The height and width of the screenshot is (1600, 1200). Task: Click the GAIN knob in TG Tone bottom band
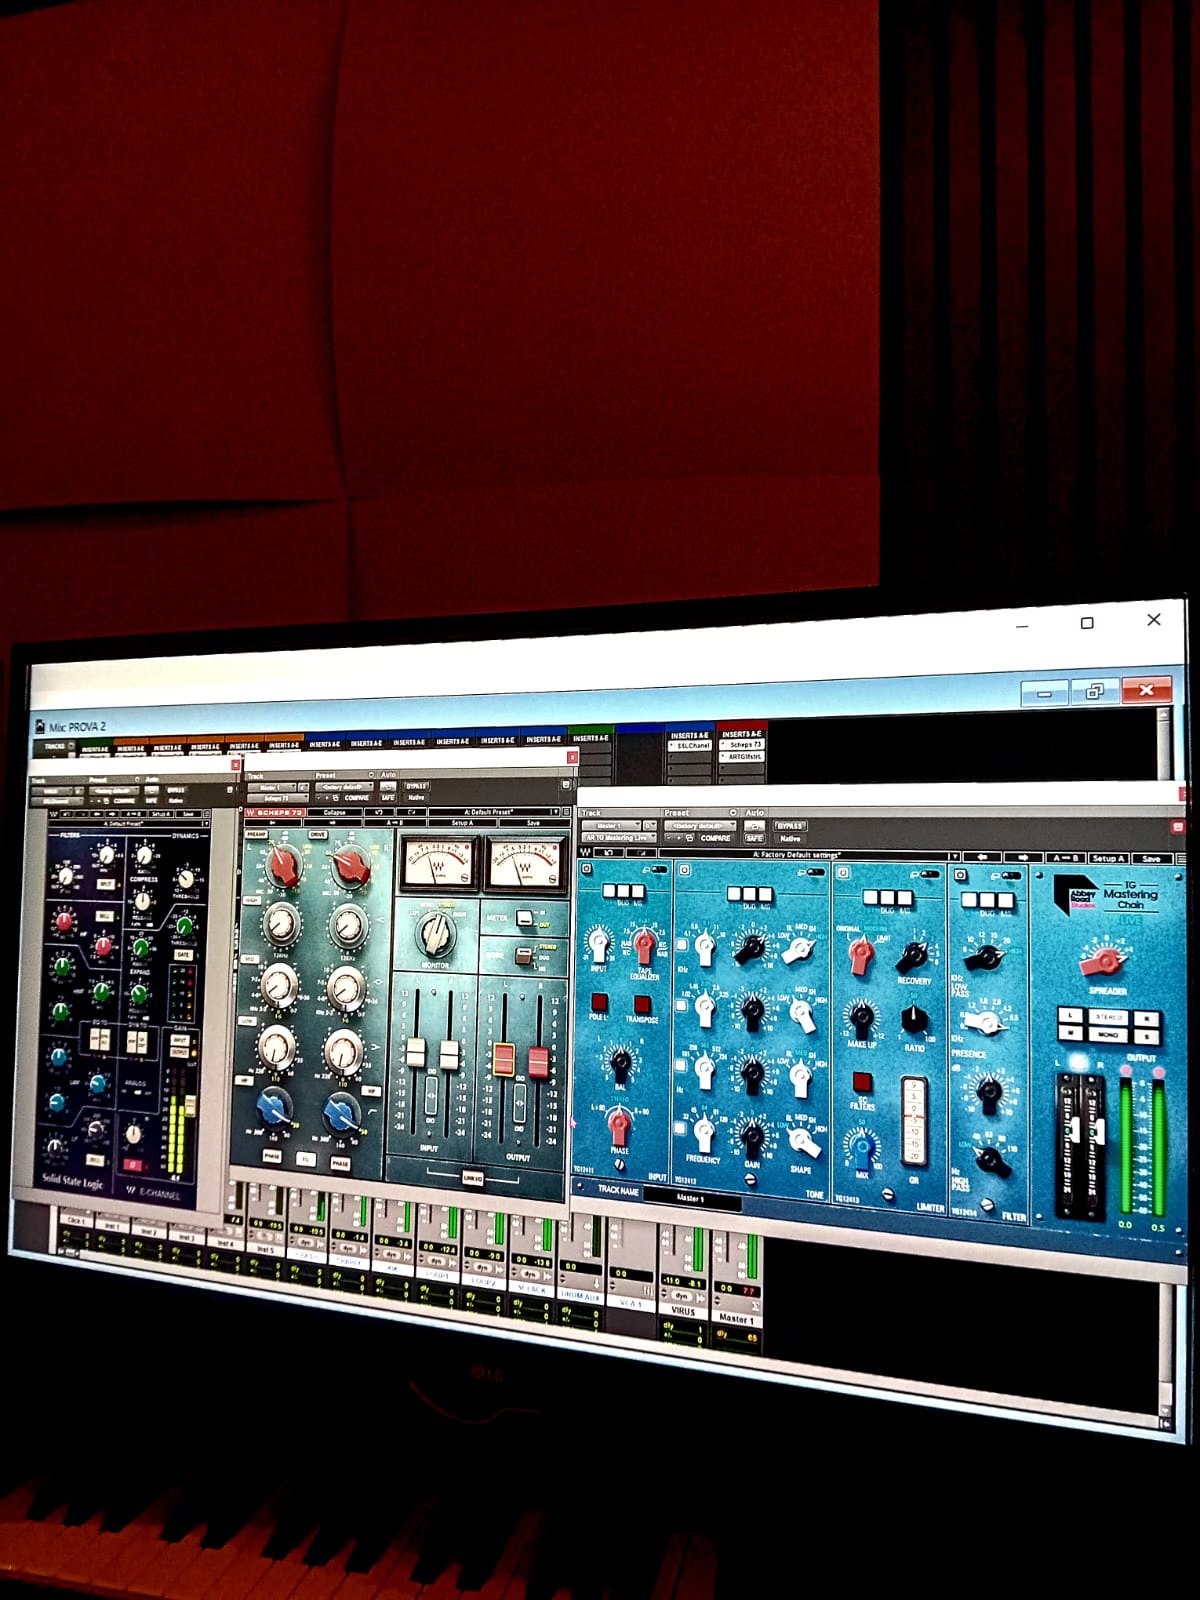point(751,1137)
